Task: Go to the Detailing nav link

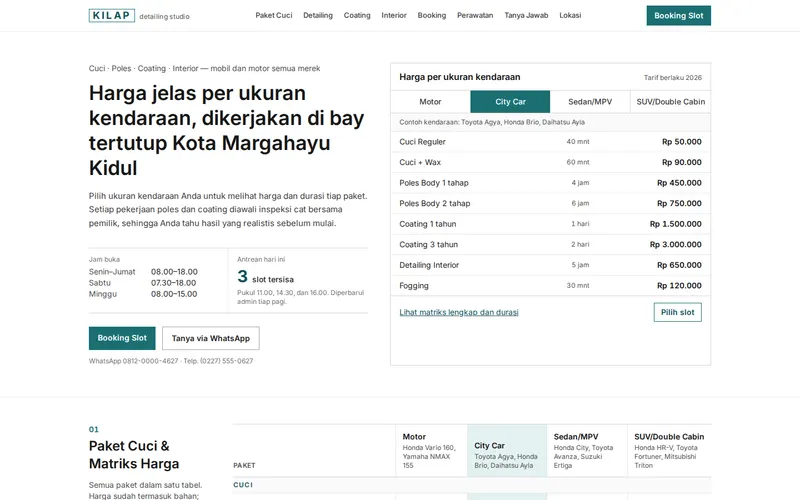Action: tap(318, 15)
